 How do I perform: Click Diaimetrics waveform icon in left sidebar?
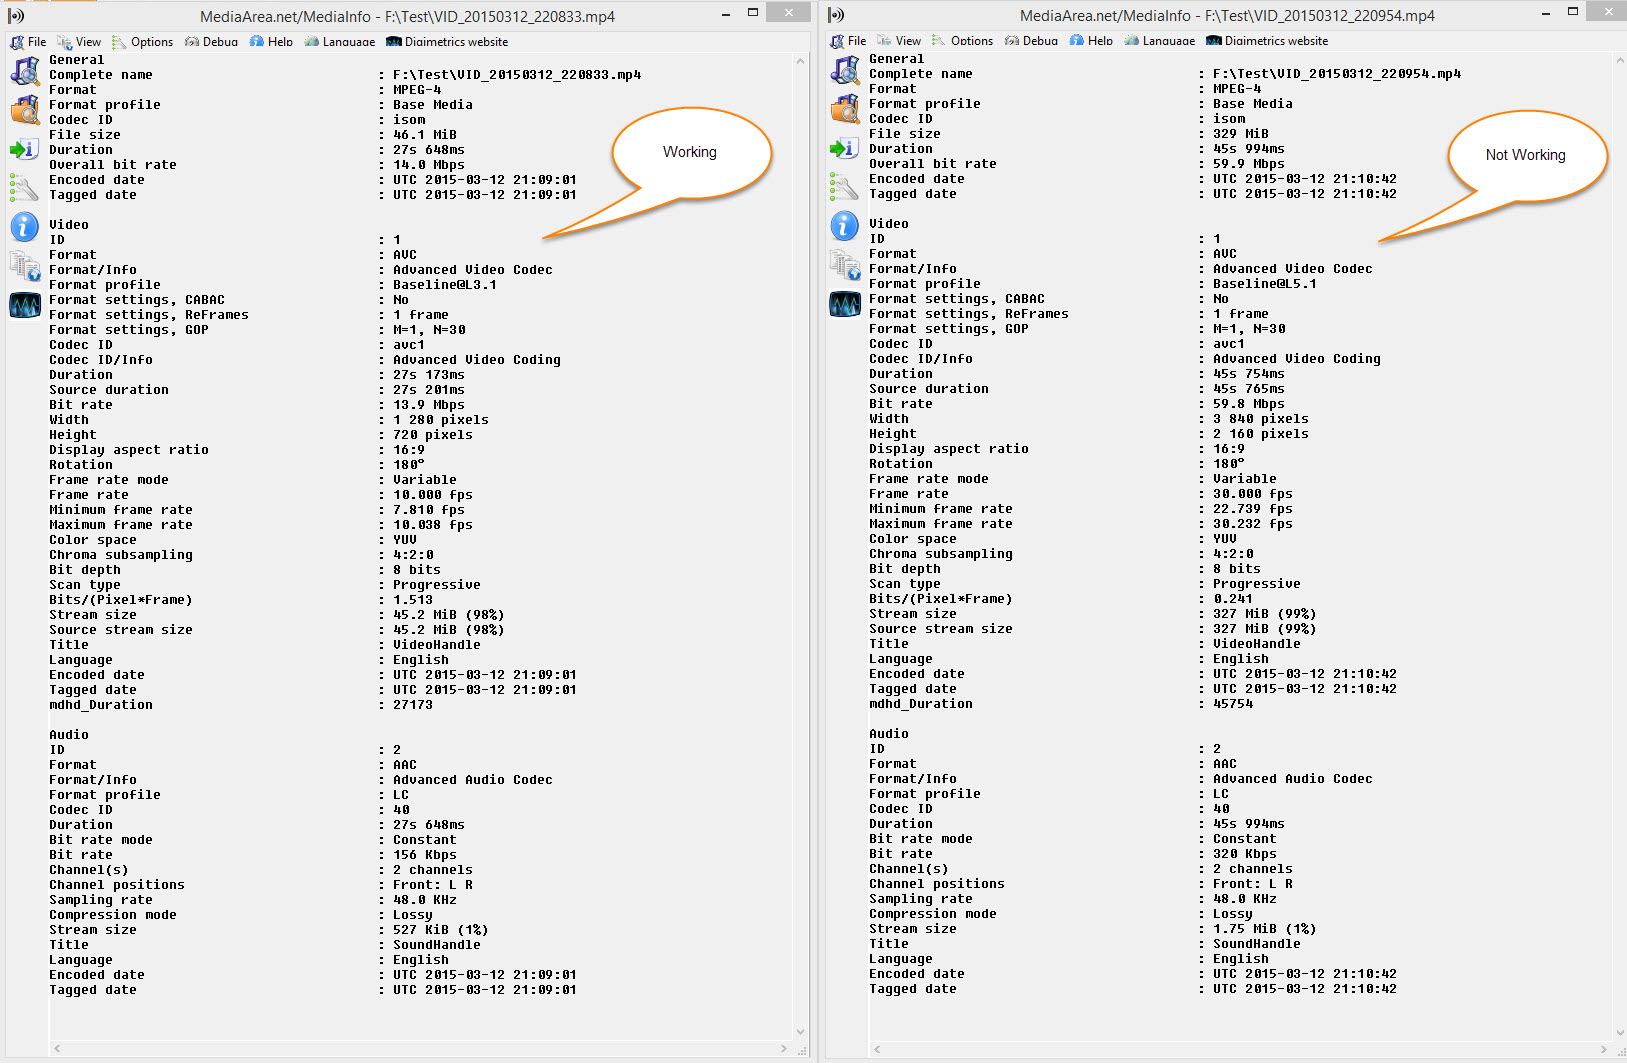(25, 304)
